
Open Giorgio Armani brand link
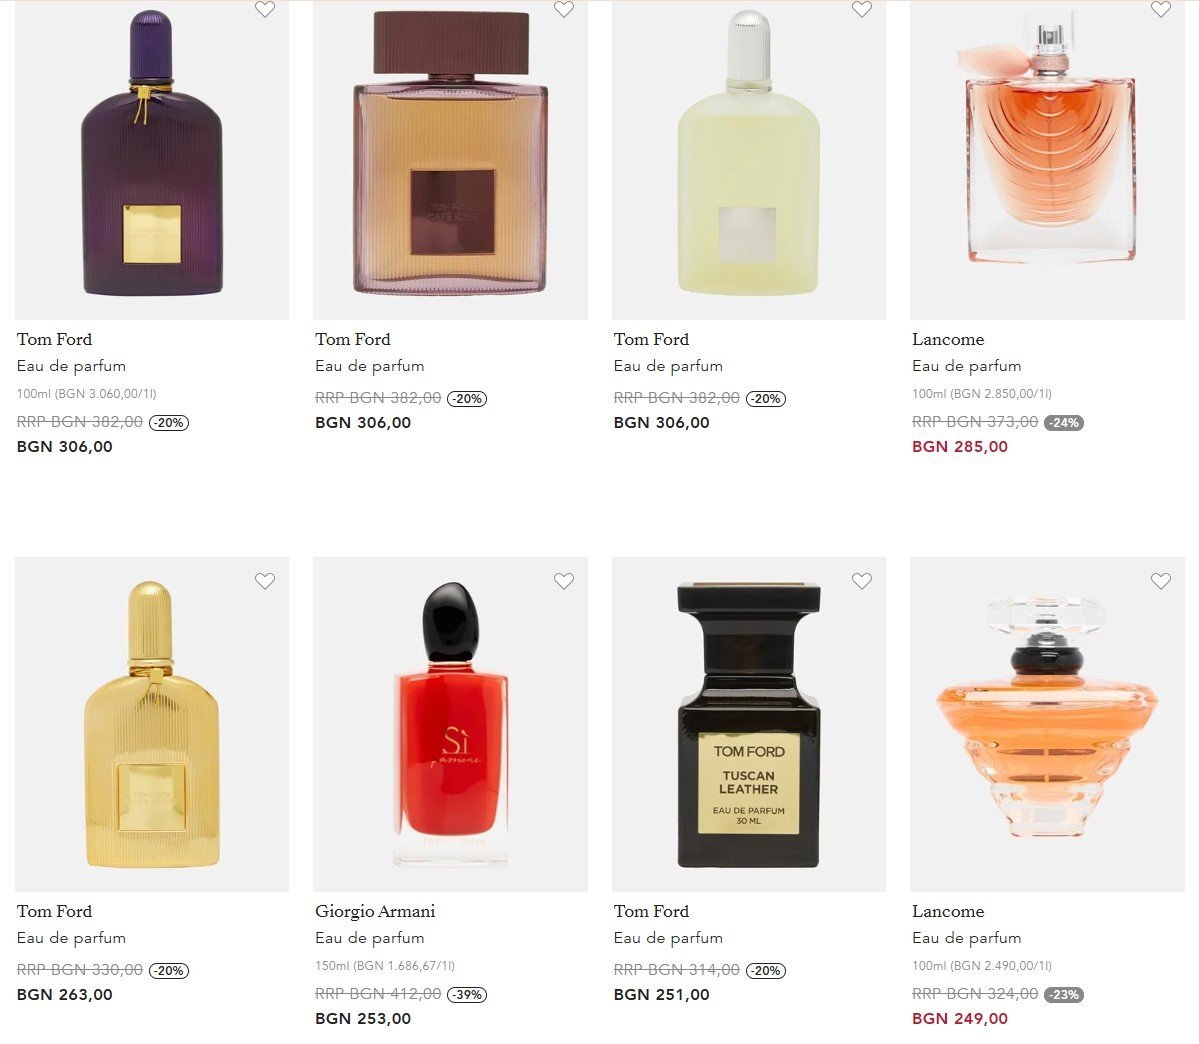375,911
